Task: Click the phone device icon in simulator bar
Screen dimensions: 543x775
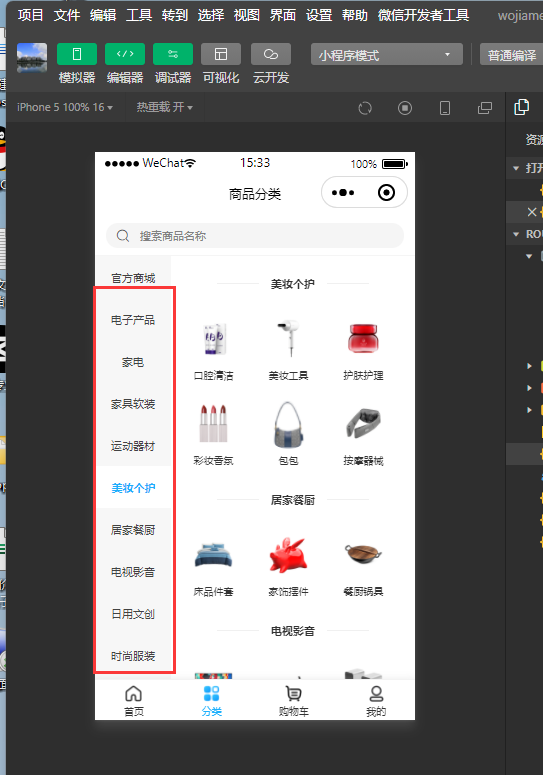Action: (445, 108)
